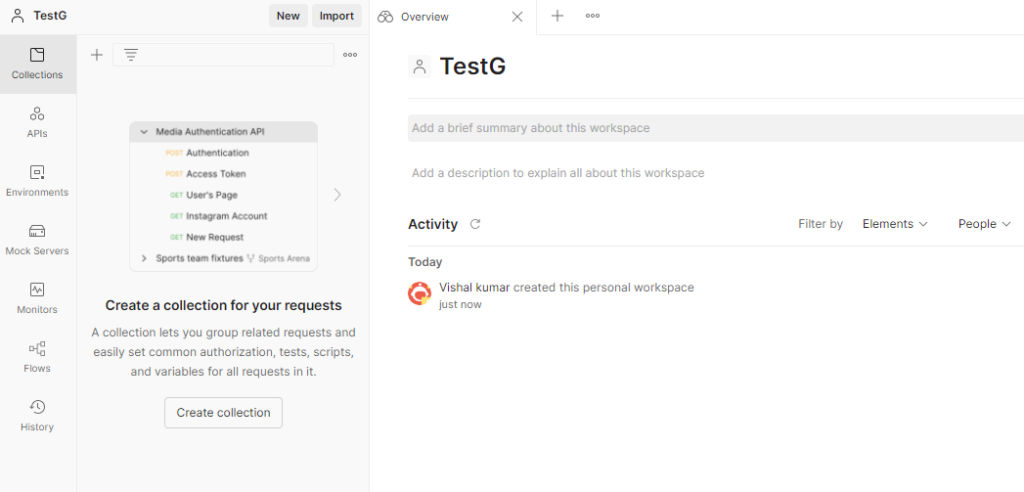This screenshot has width=1024, height=492.
Task: Open collections panel three-dot options menu
Action: [x=350, y=55]
